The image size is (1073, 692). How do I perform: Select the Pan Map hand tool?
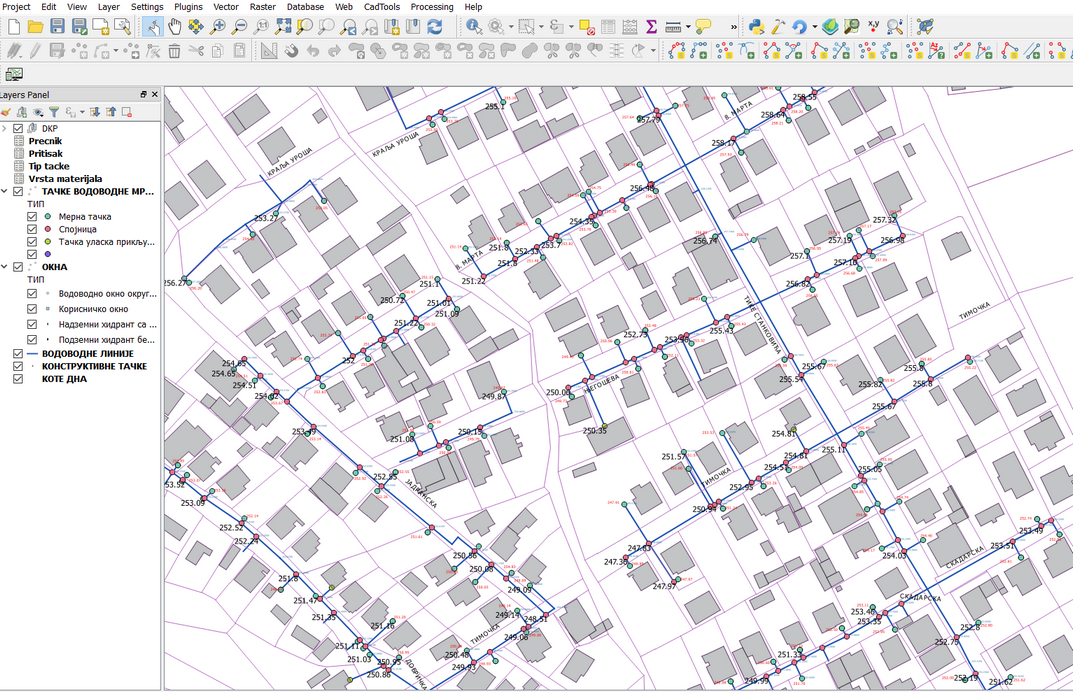point(174,27)
